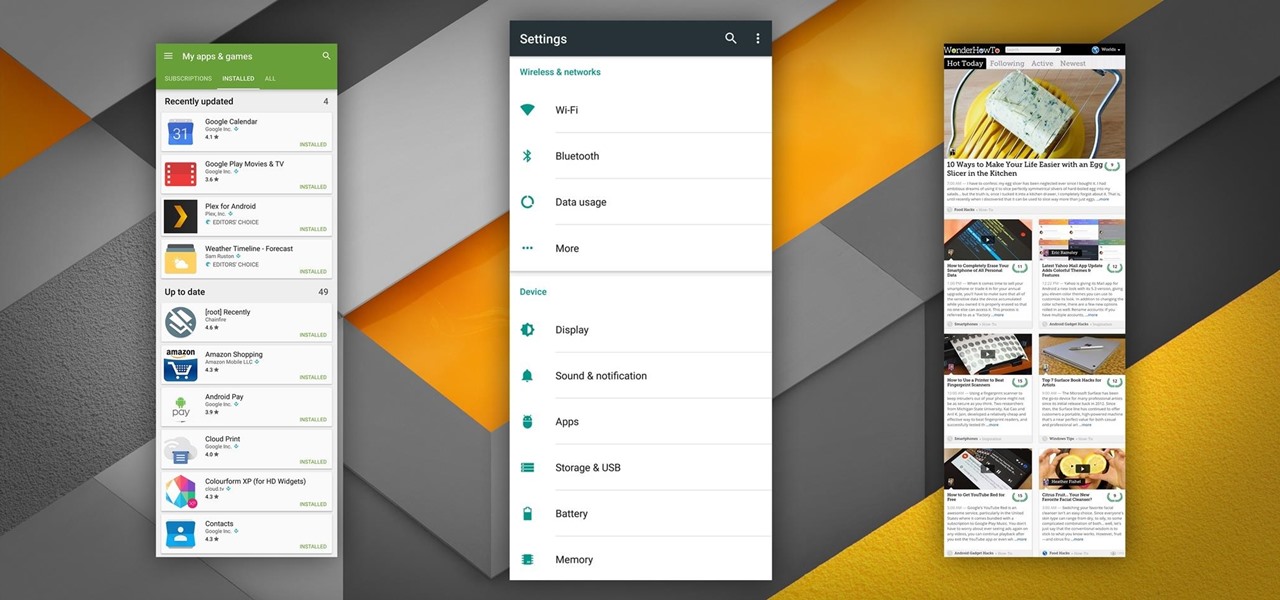Click the 'Amazon Shopping' app title

[x=234, y=354]
